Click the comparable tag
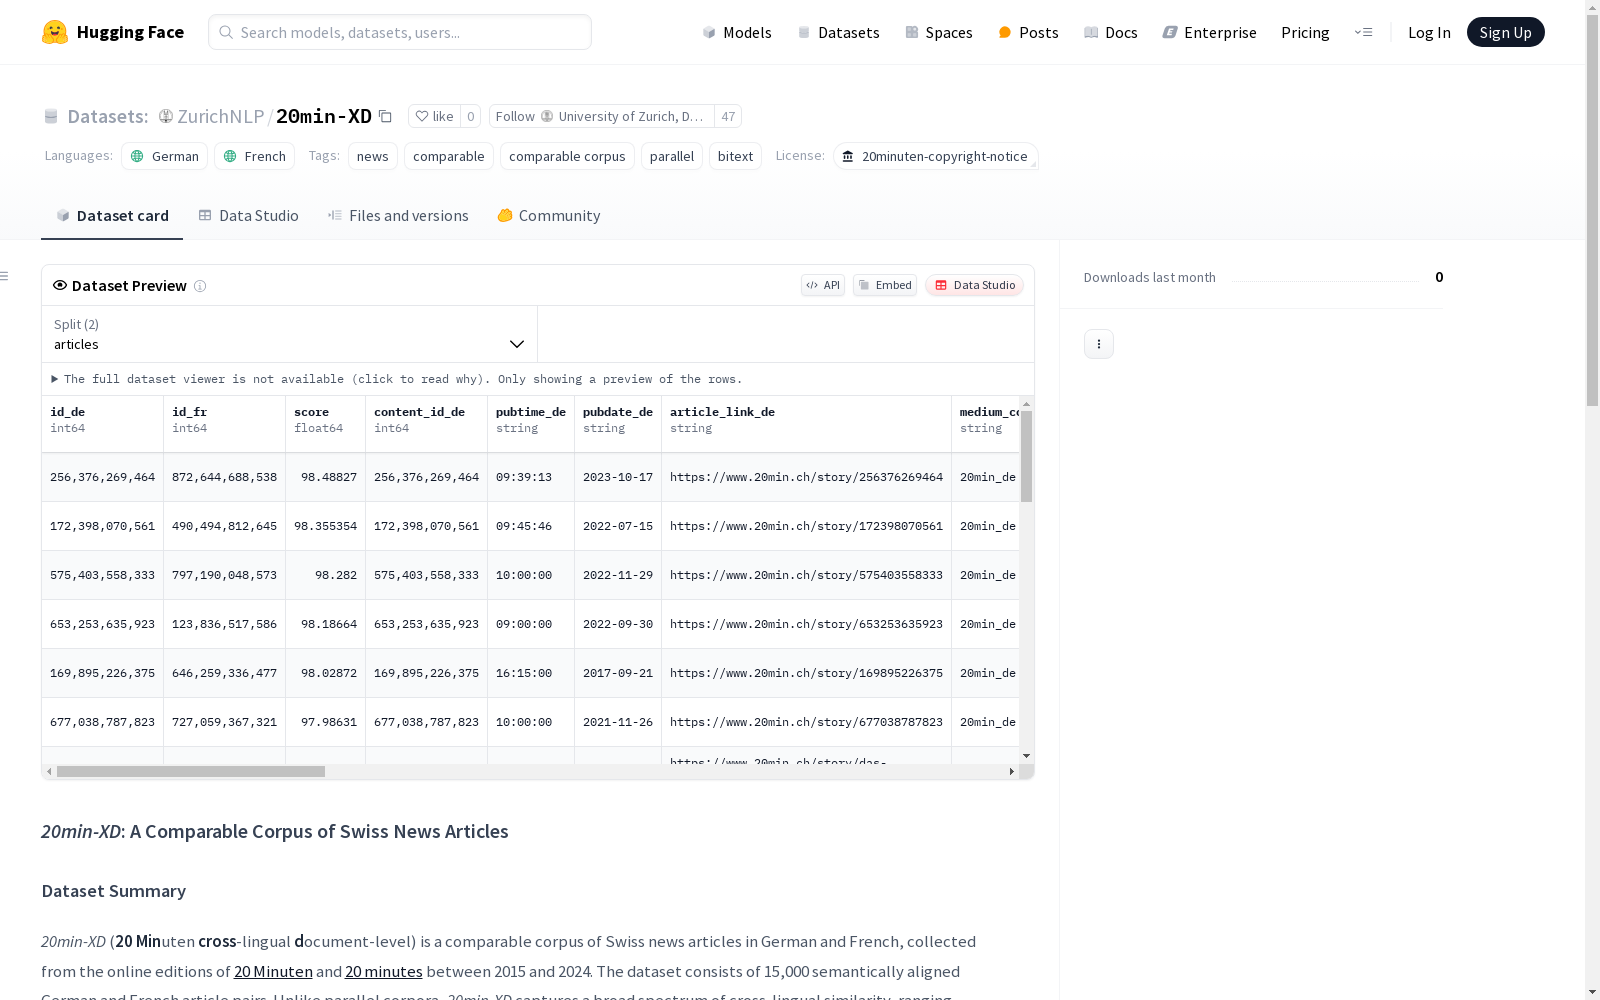1600x1000 pixels. pos(449,156)
